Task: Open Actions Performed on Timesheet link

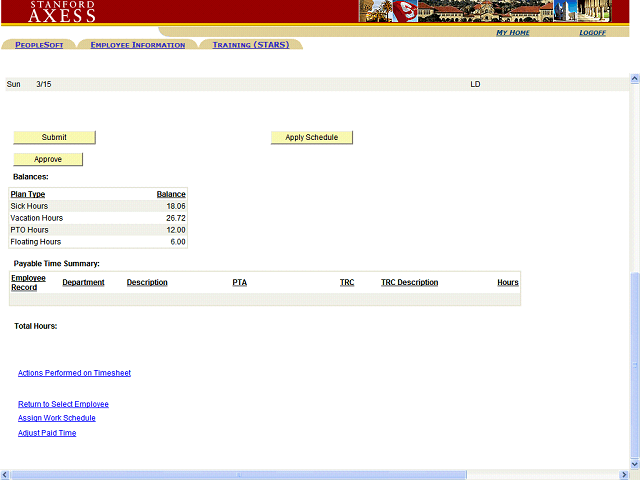Action: click(74, 373)
